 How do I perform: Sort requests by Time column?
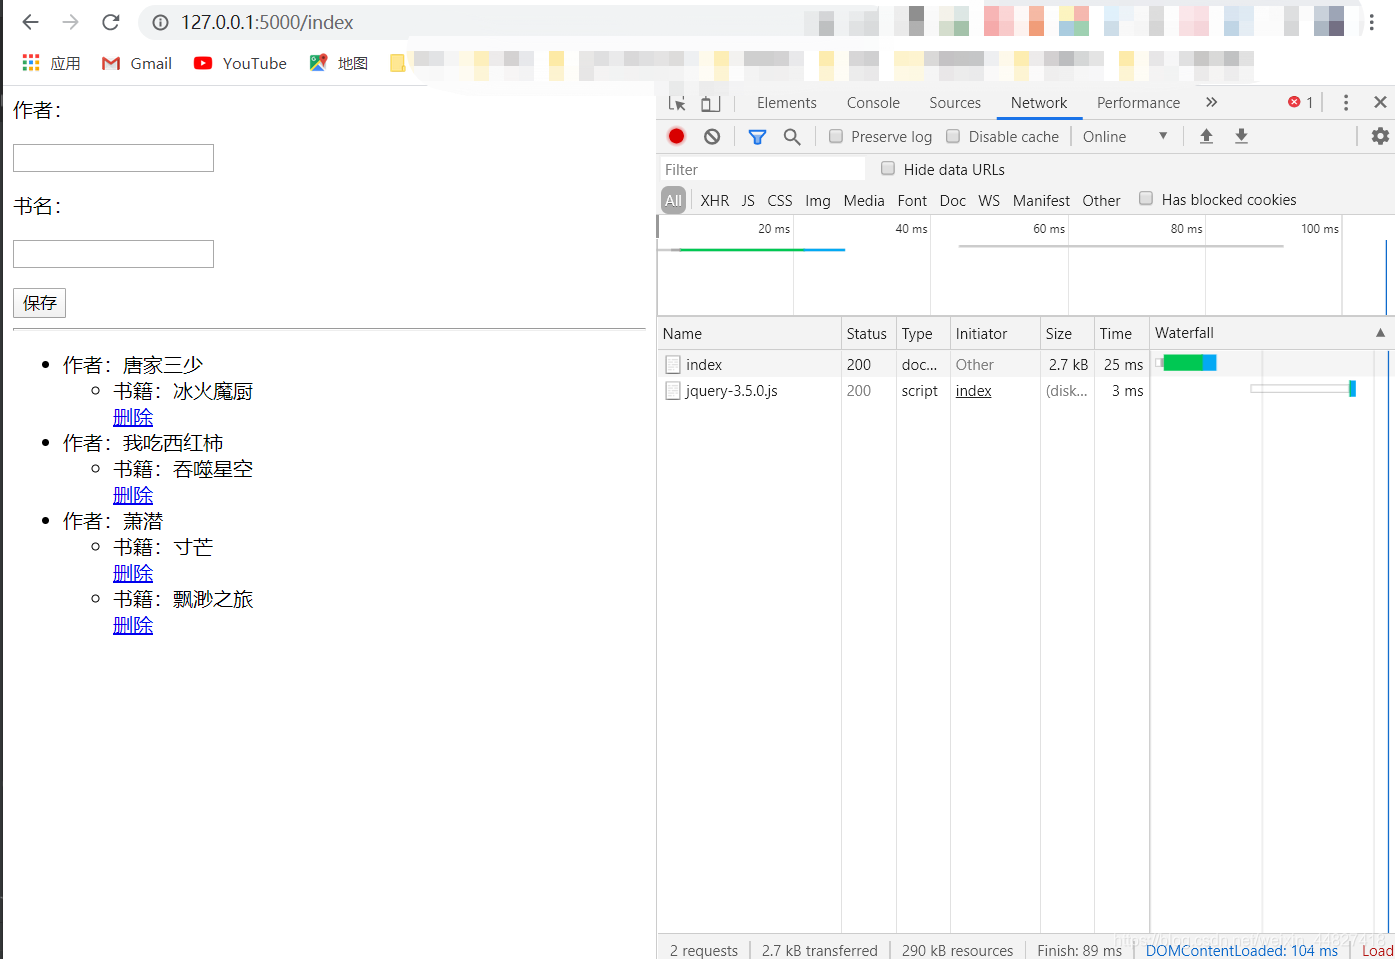pyautogui.click(x=1121, y=333)
